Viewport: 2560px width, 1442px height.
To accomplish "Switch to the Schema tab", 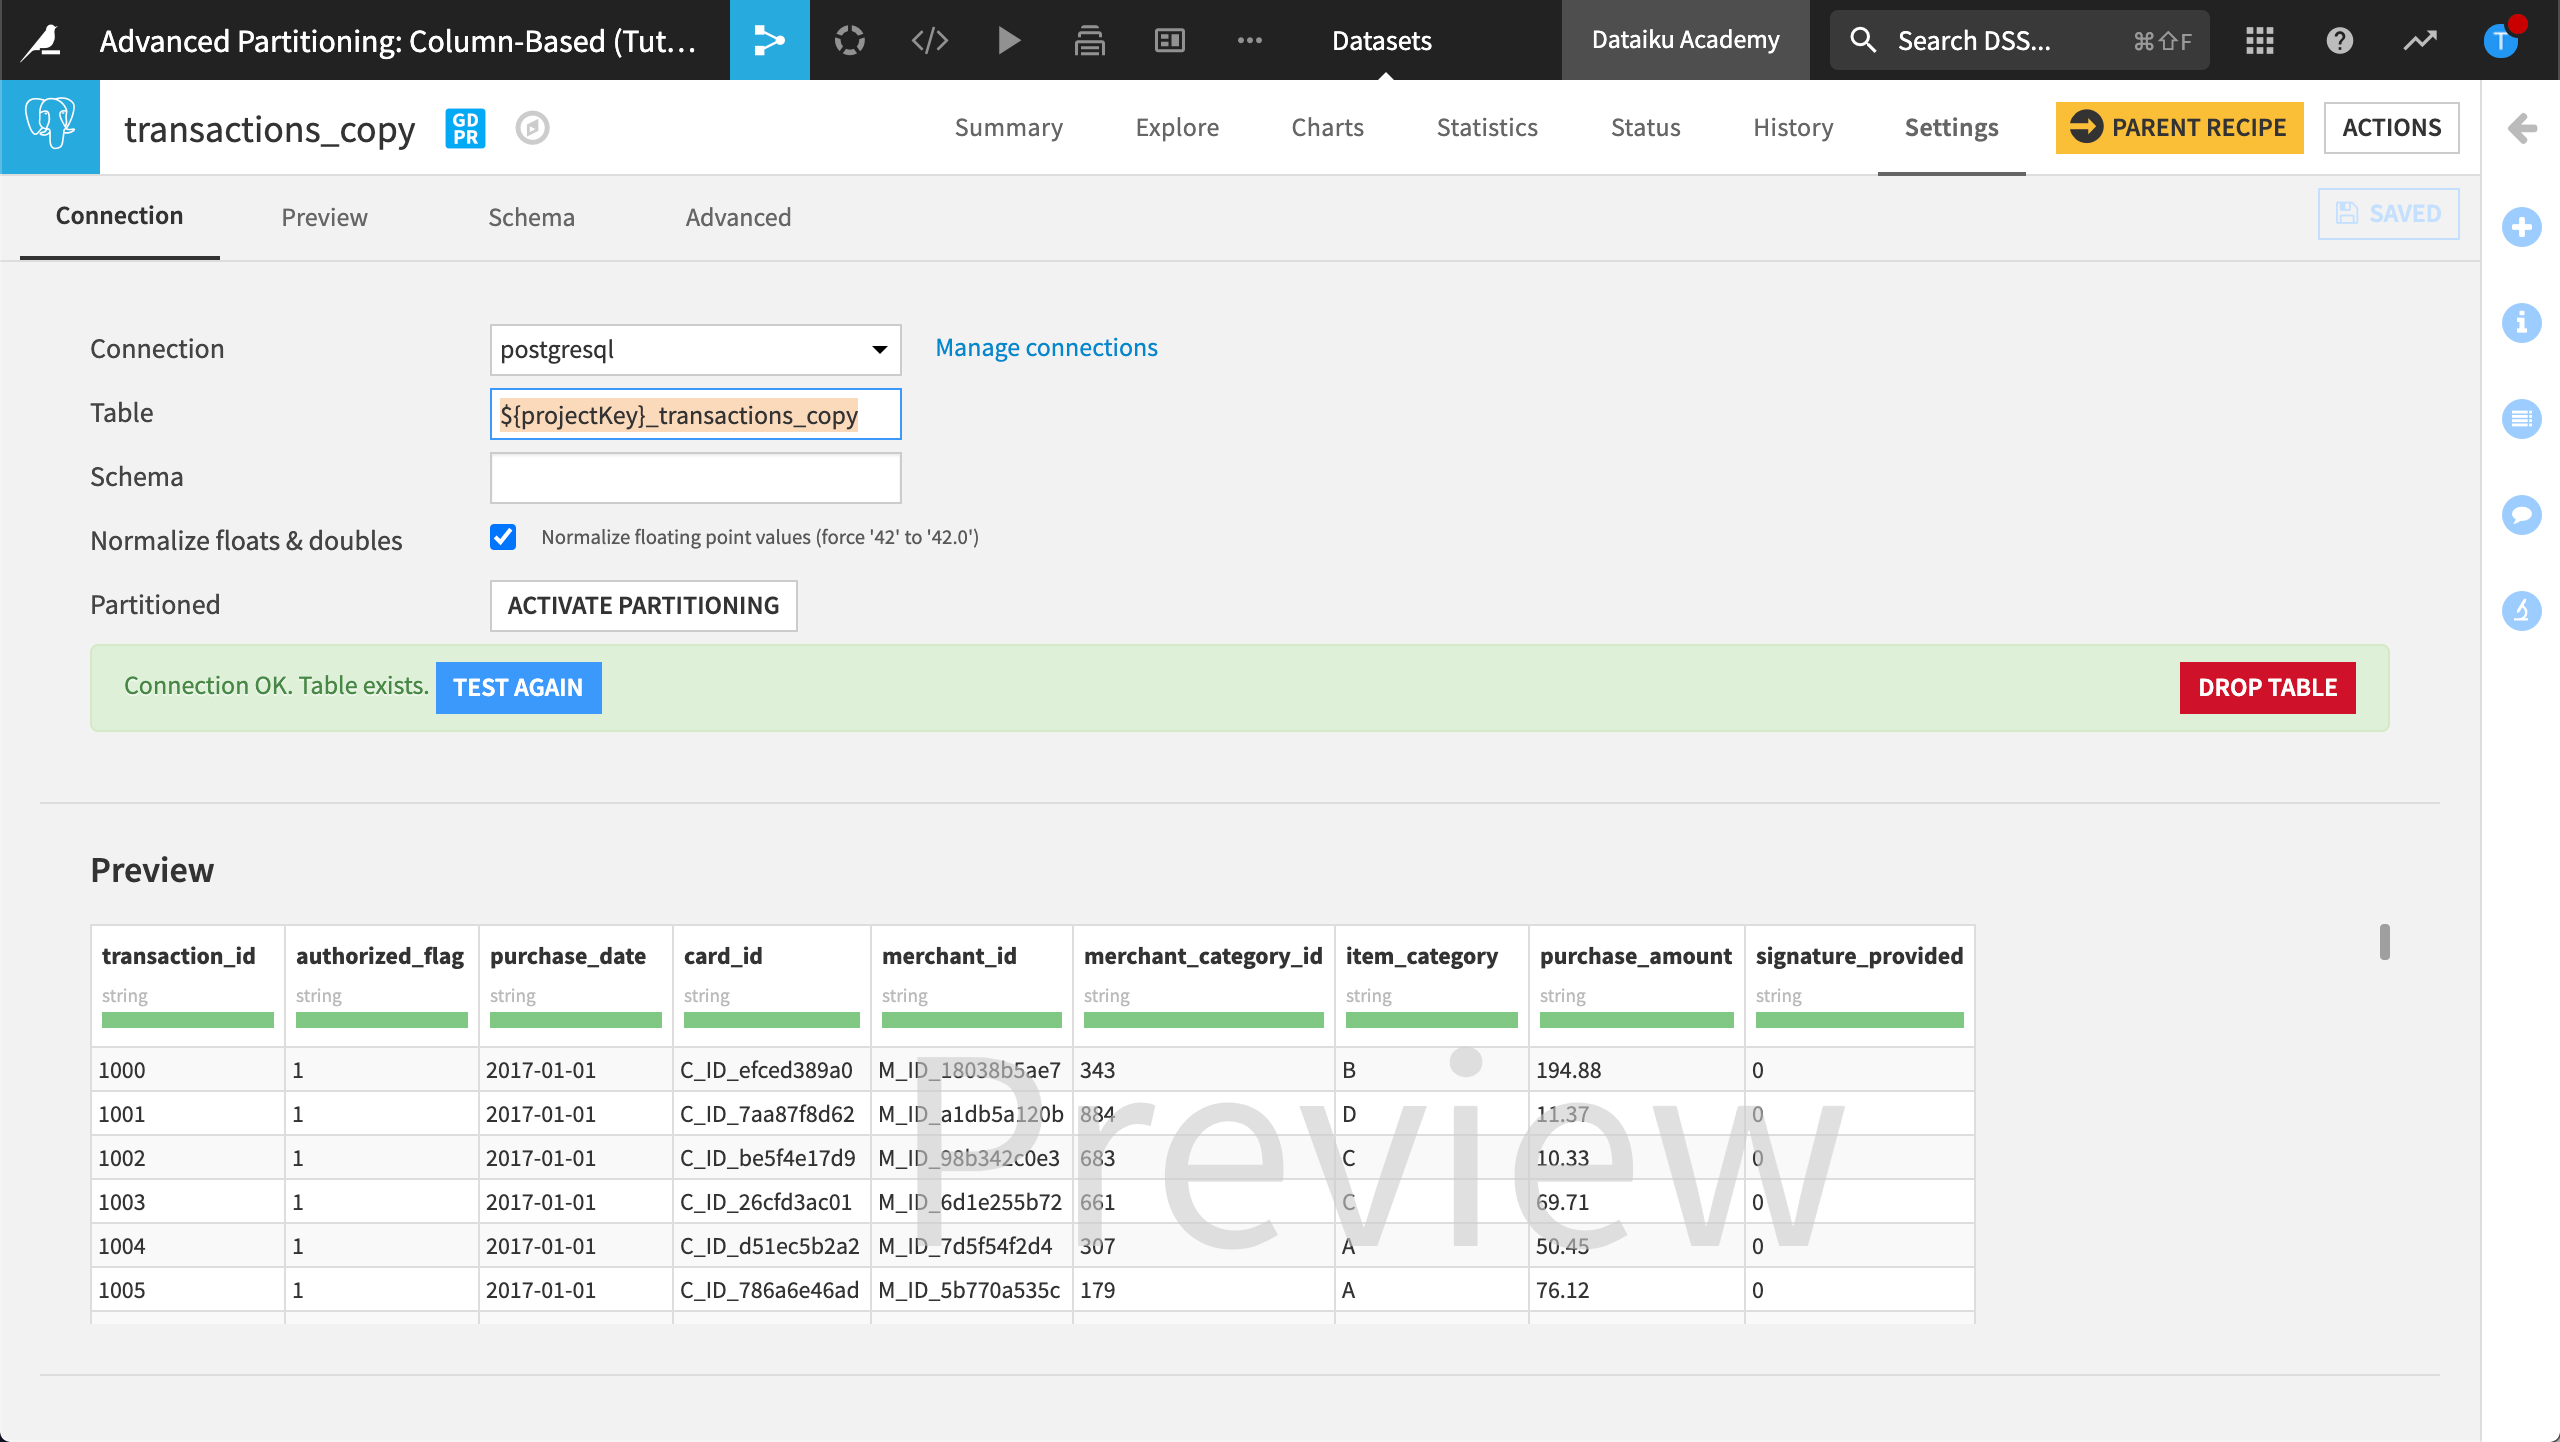I will click(x=531, y=217).
